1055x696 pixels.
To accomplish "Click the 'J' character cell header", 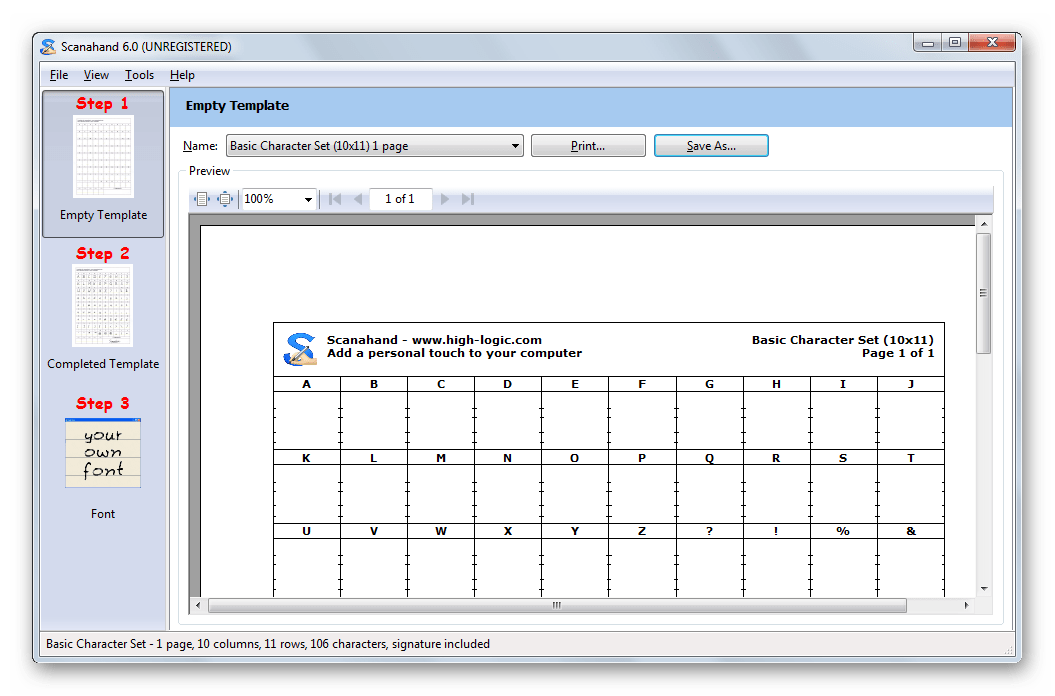I will tap(911, 384).
